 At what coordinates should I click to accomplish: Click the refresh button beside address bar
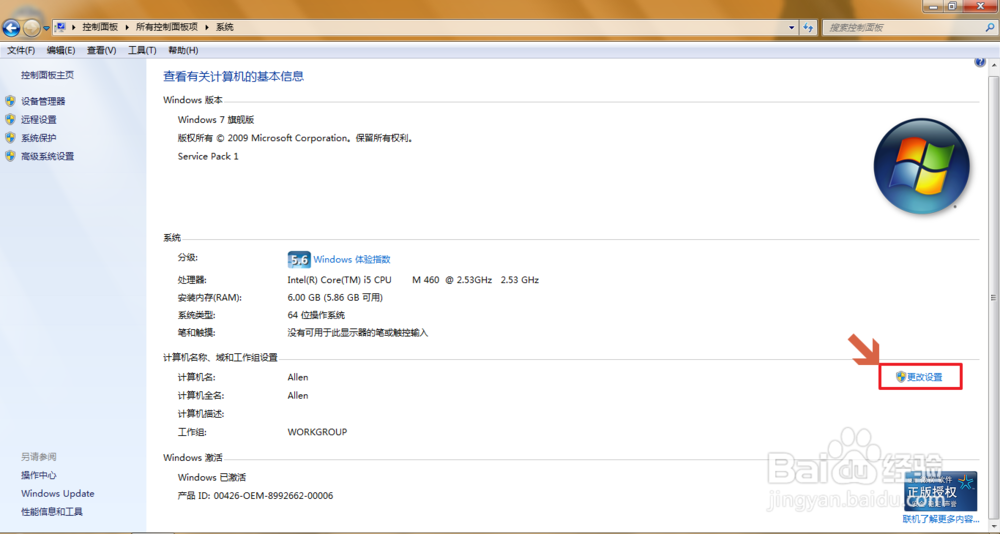click(x=808, y=27)
